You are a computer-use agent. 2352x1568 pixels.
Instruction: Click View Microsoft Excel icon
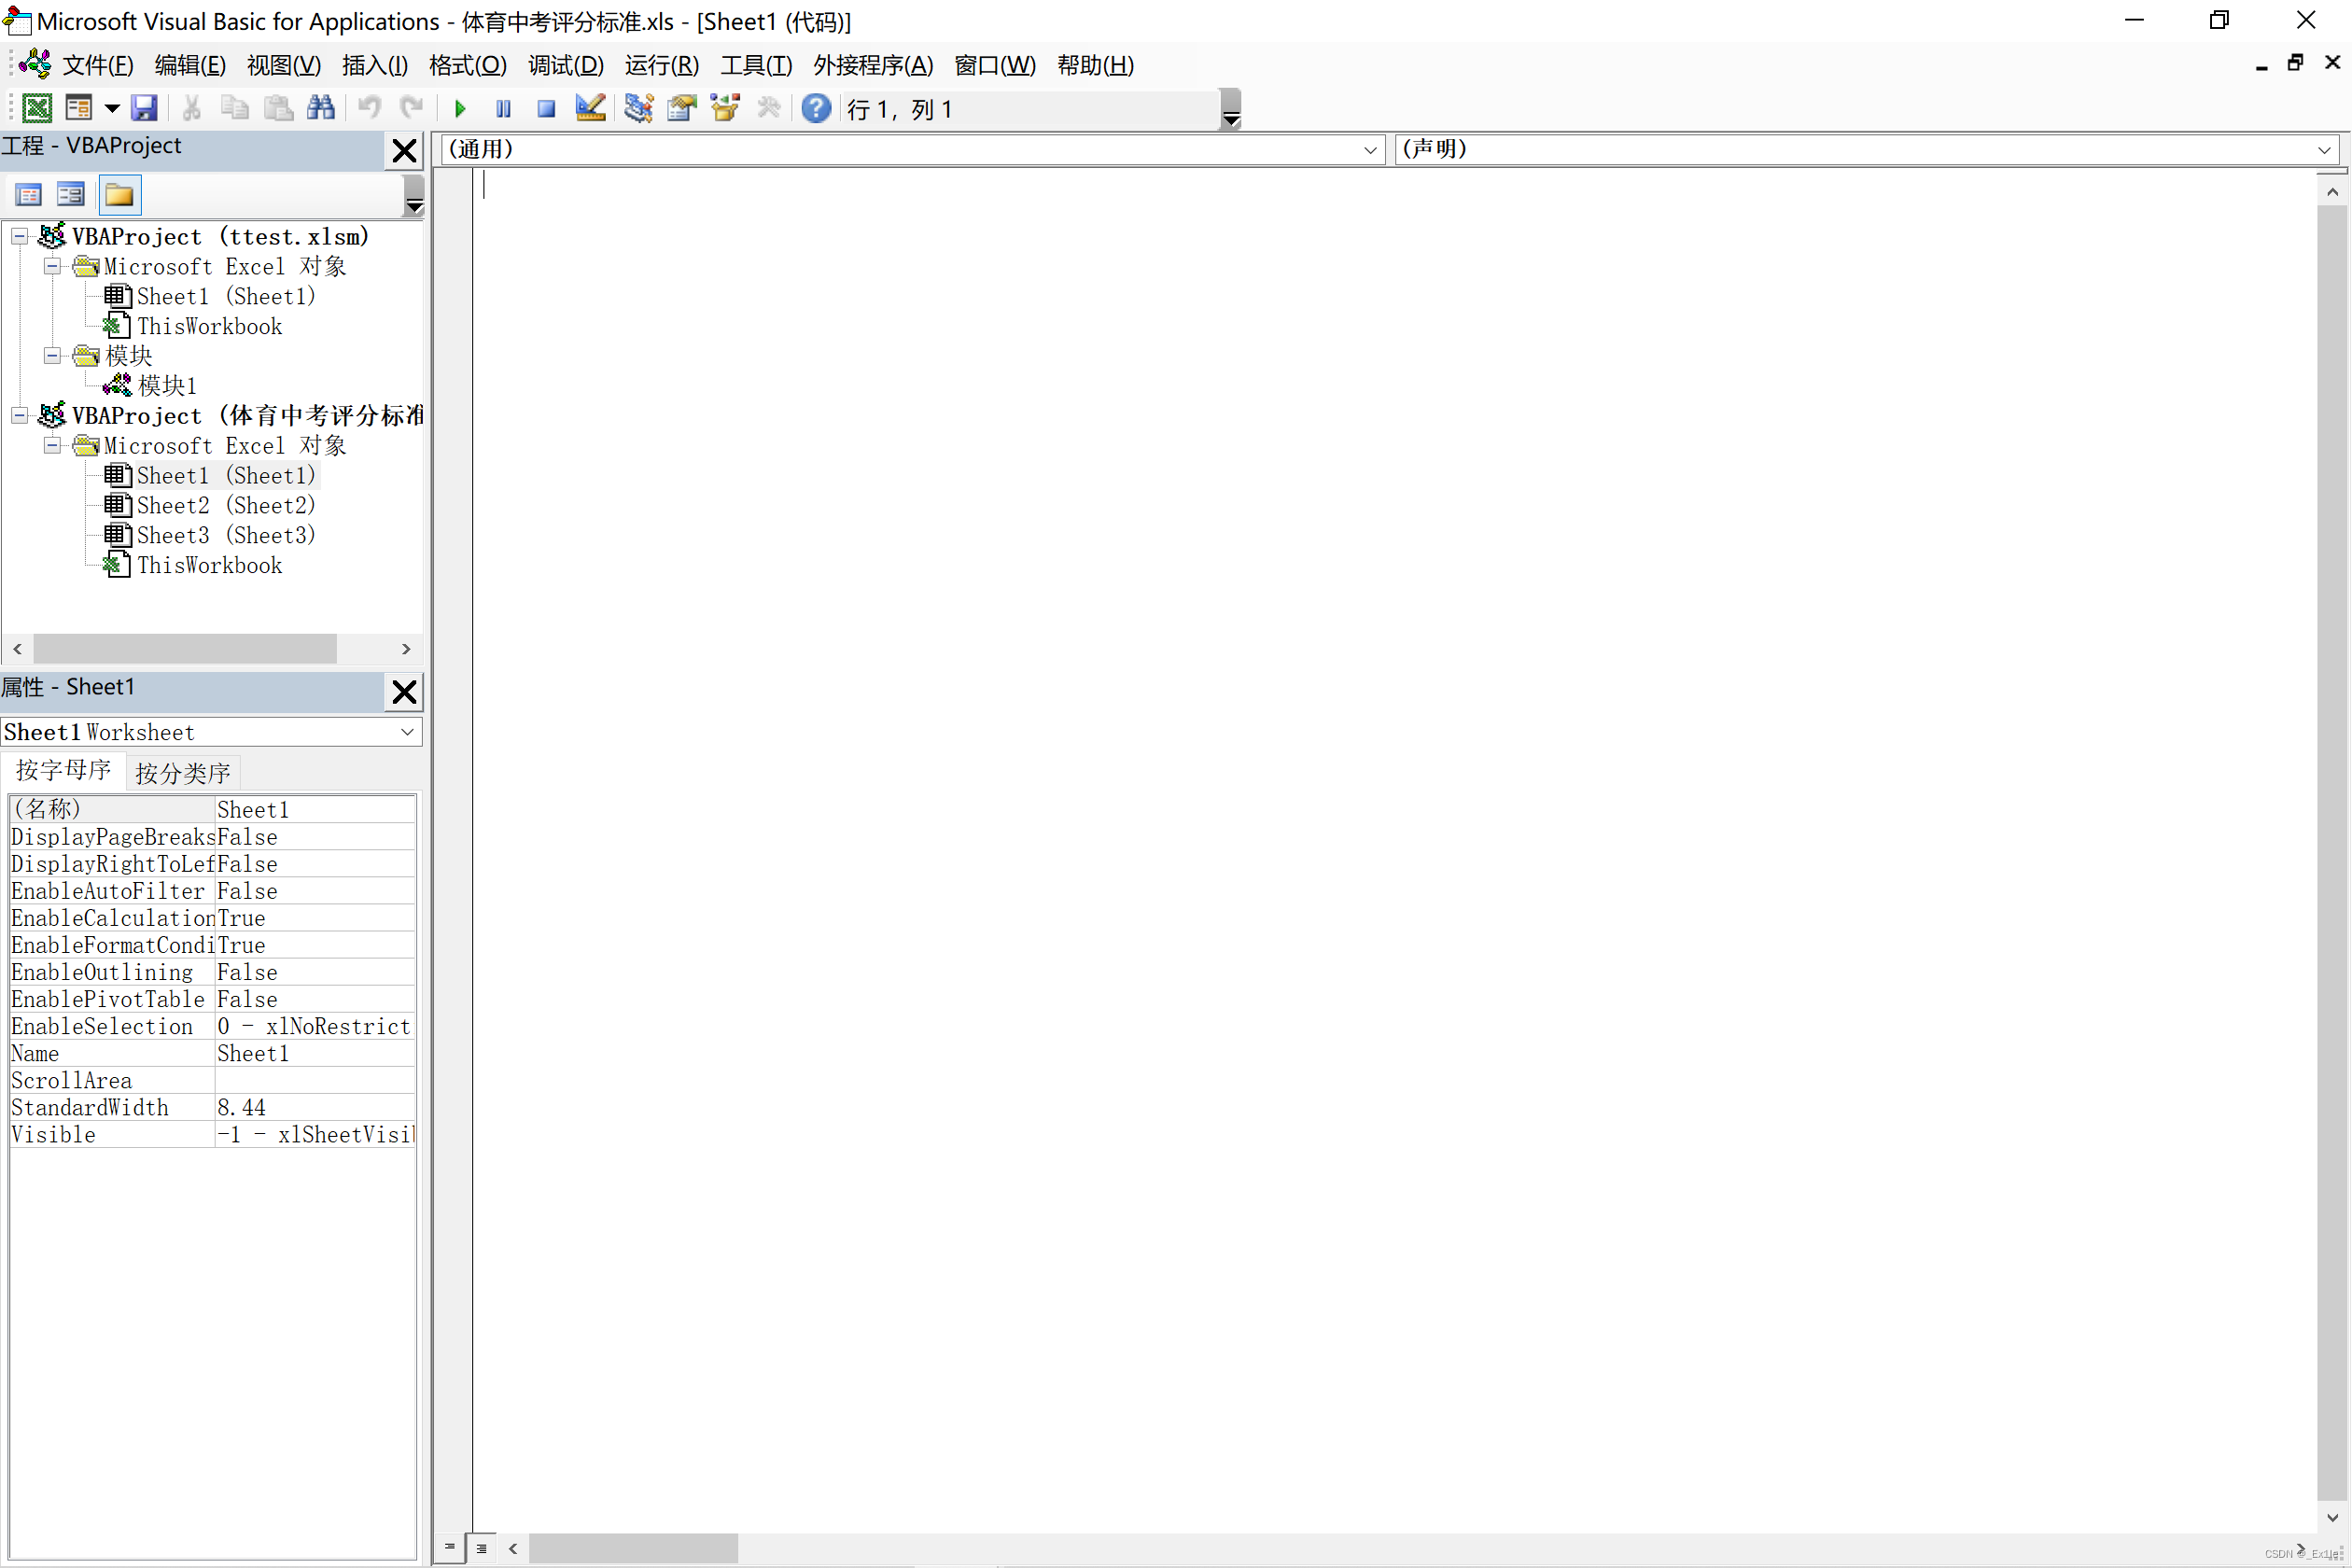[x=37, y=108]
